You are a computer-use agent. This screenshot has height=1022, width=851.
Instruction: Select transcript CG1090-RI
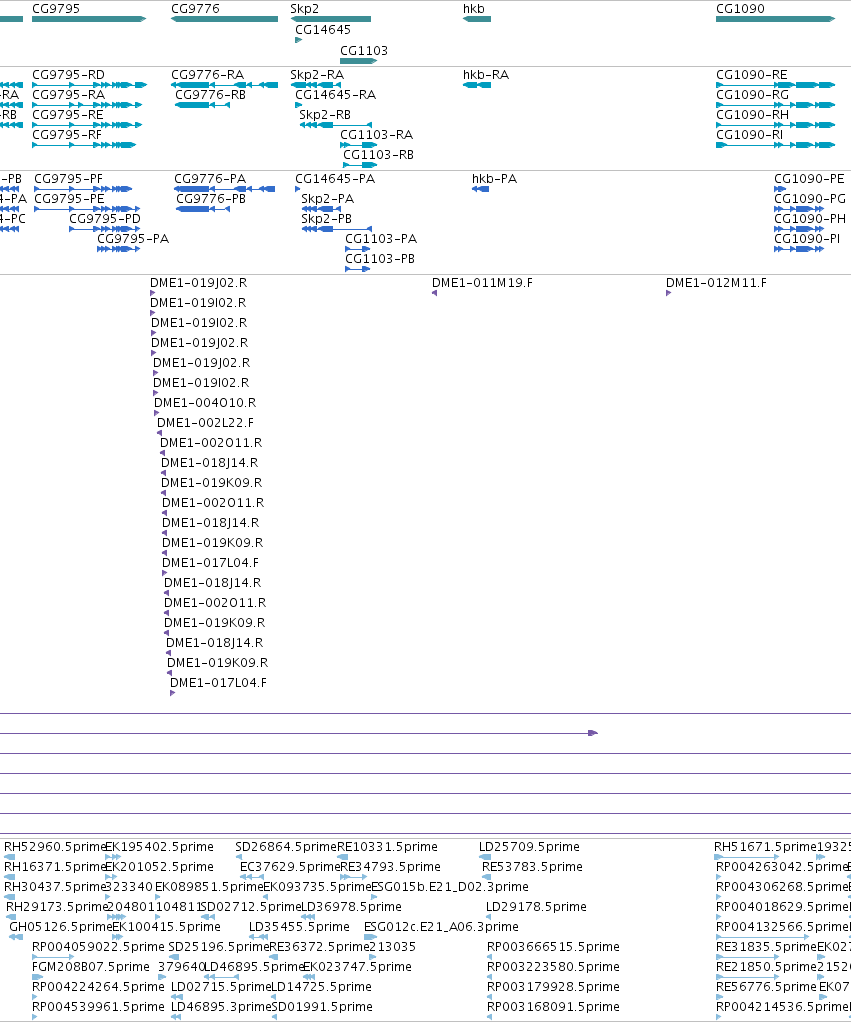750,135
